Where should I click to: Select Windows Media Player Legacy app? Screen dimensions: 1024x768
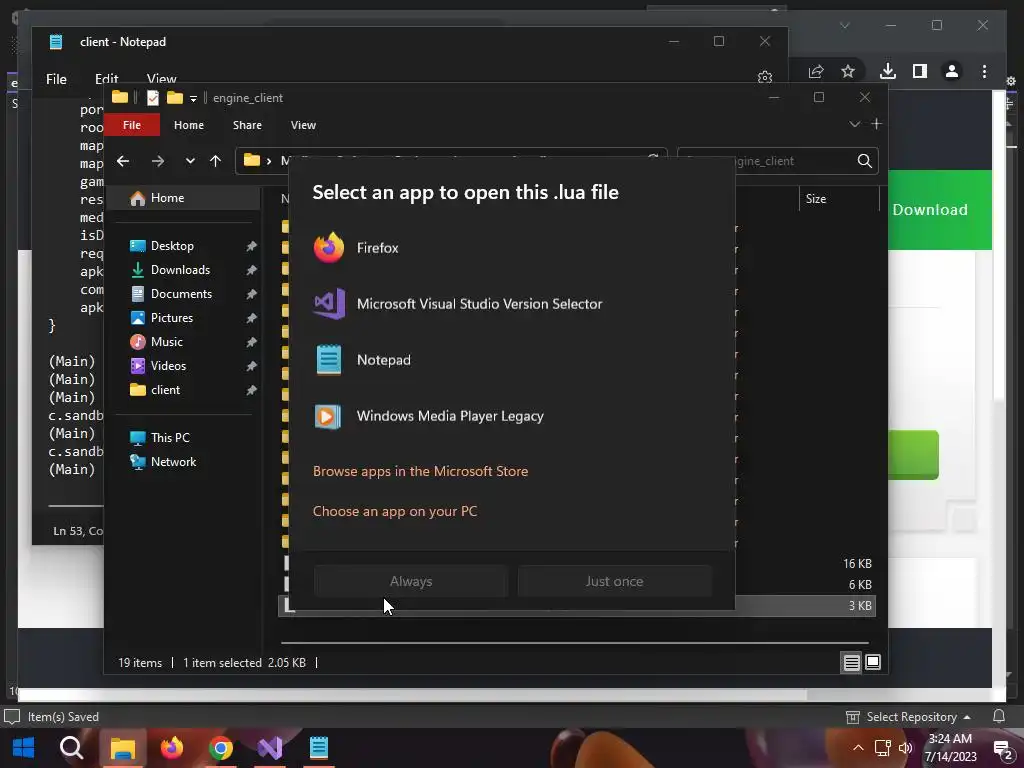point(511,416)
